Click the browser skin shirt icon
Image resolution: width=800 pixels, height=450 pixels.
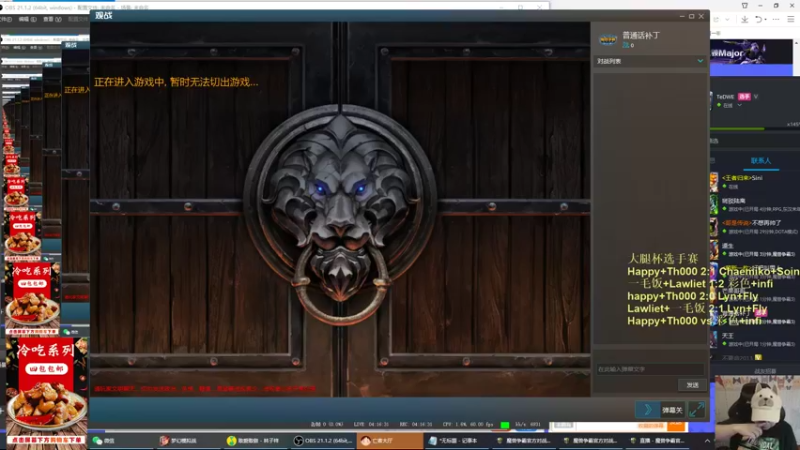click(744, 6)
